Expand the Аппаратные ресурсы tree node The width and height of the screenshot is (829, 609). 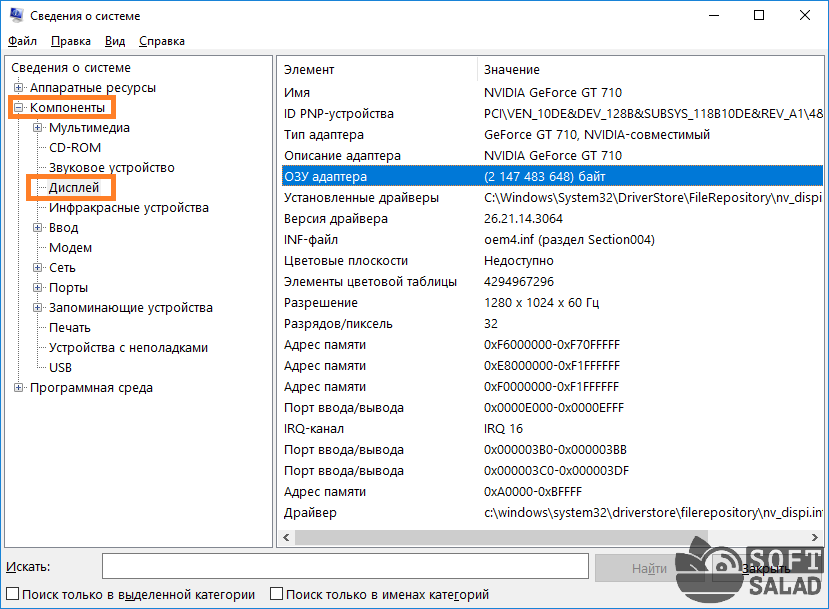[x=19, y=88]
